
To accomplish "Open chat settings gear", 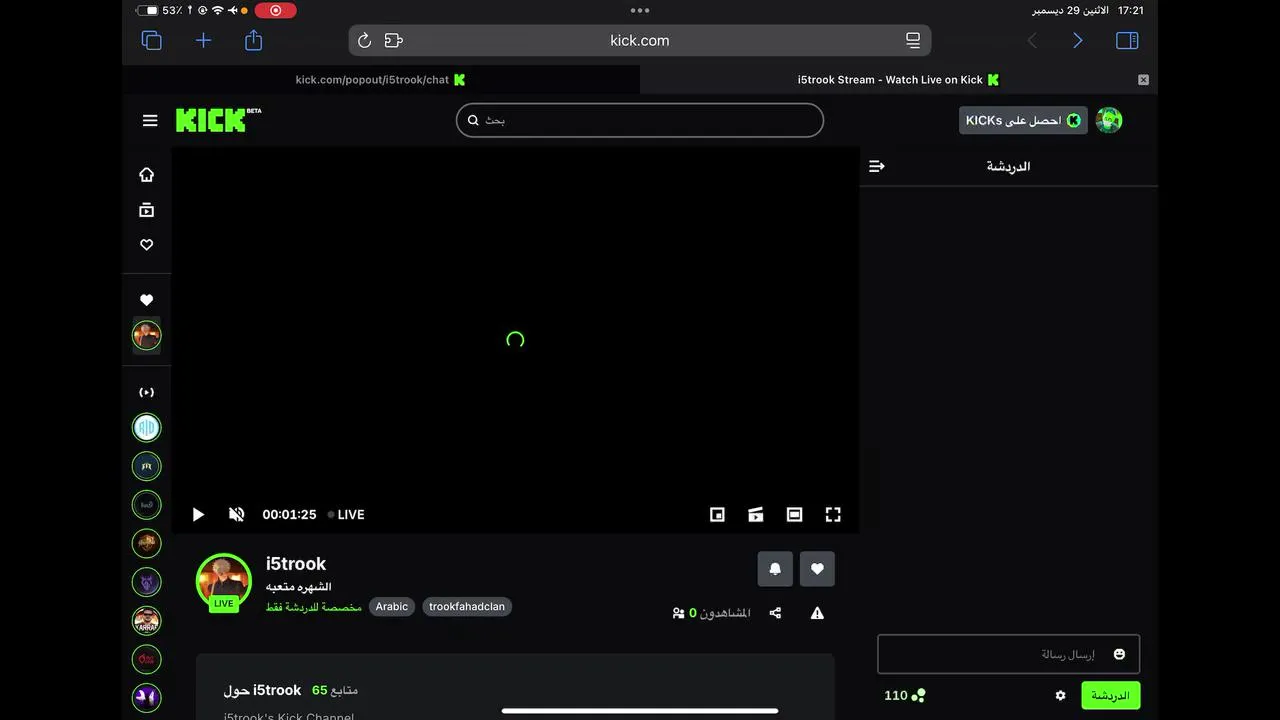I will point(1061,695).
